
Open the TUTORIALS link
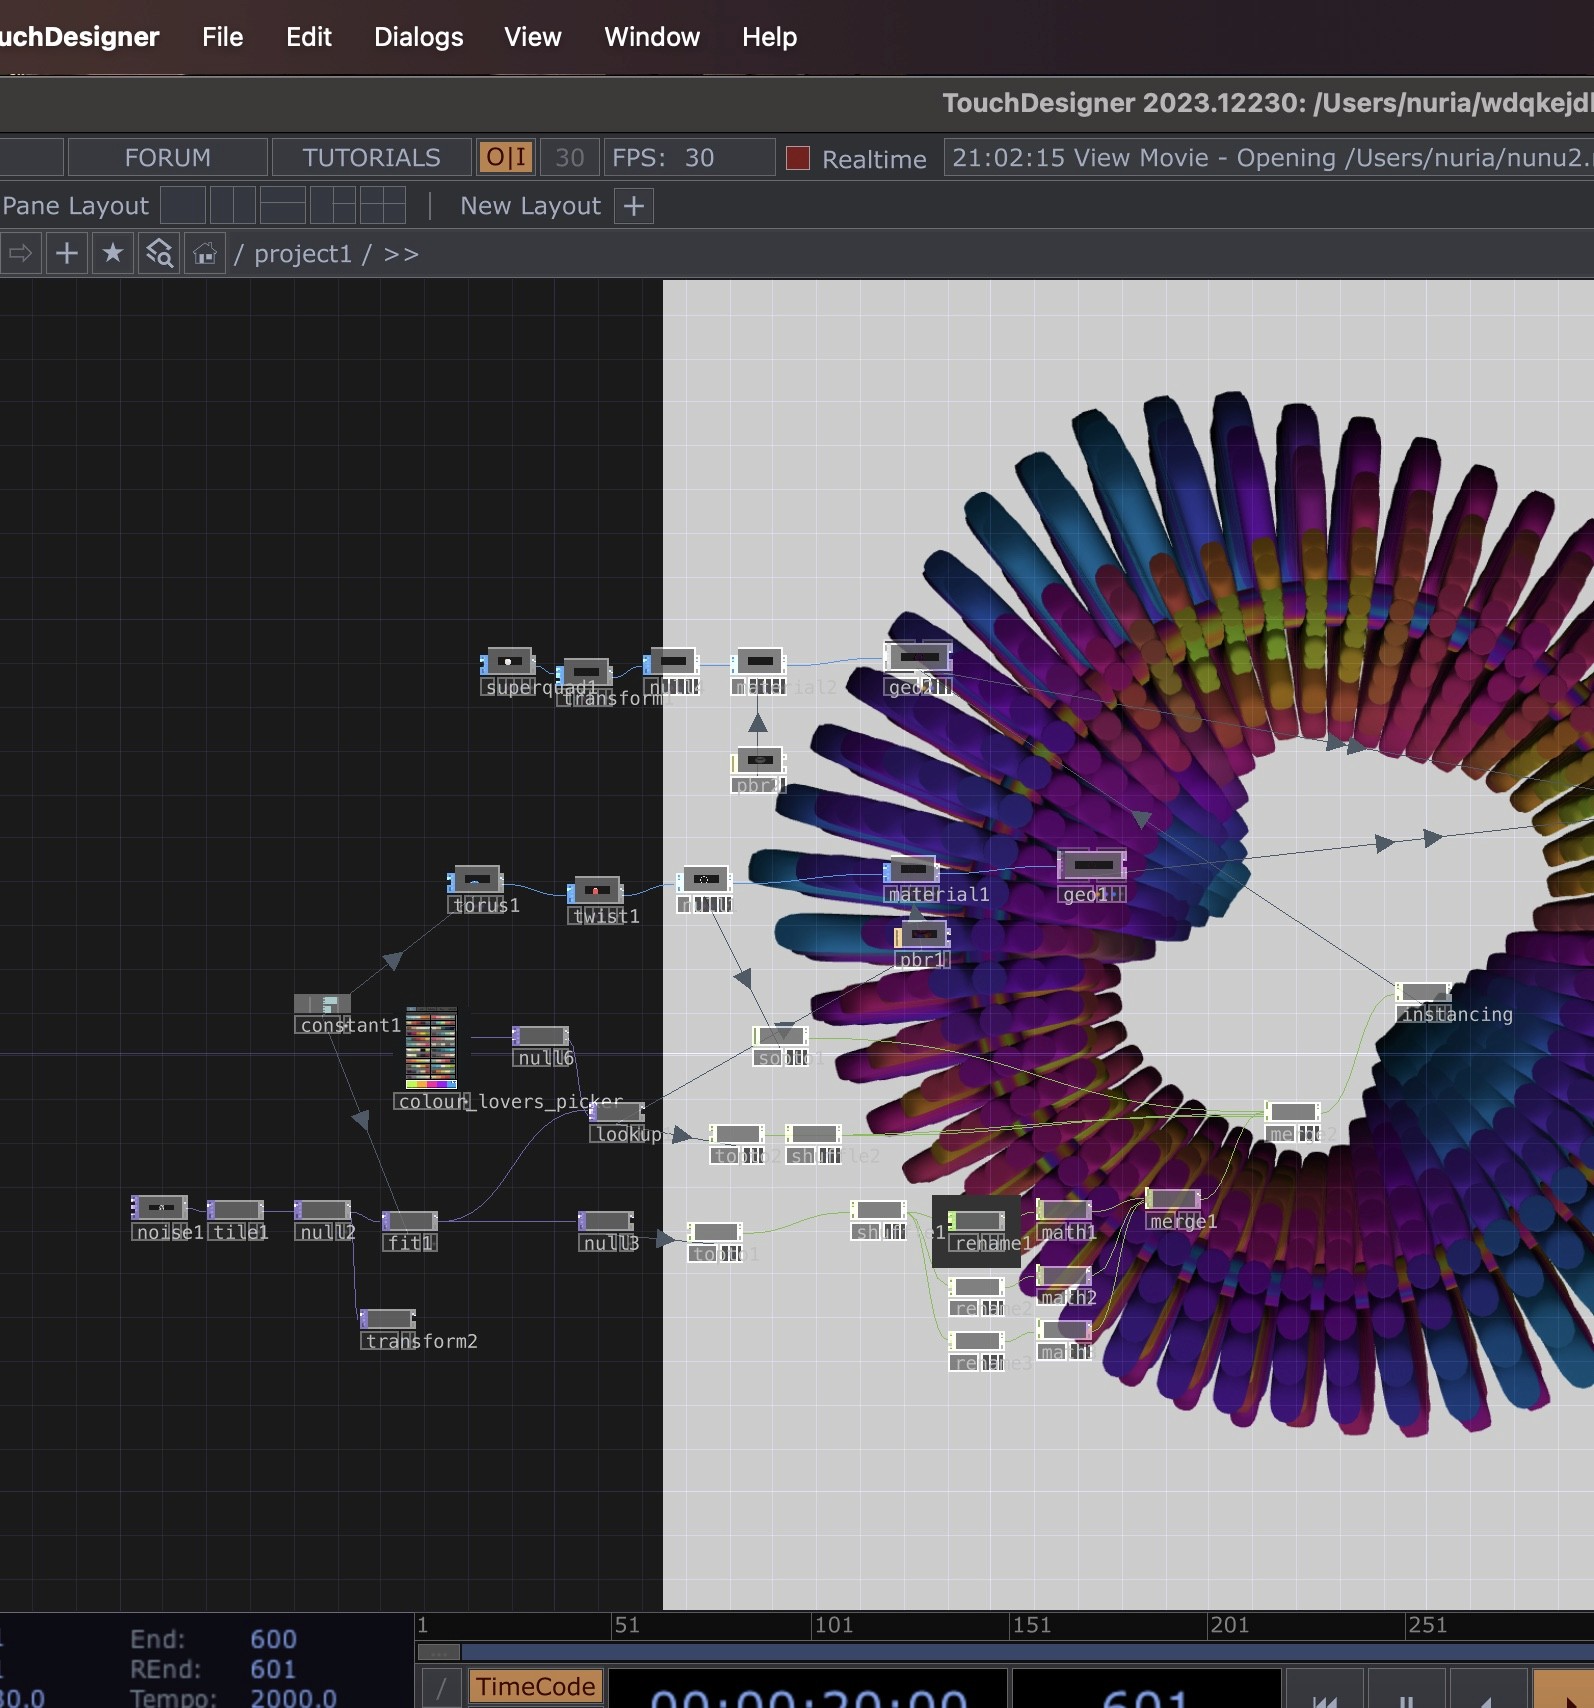[371, 158]
